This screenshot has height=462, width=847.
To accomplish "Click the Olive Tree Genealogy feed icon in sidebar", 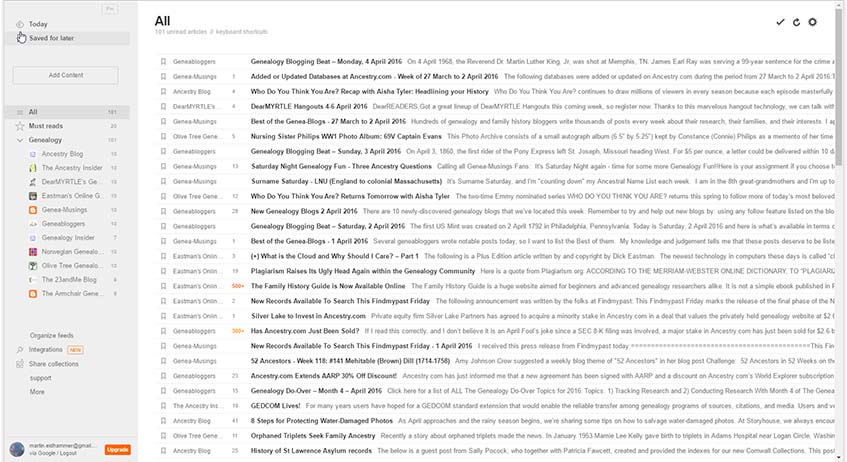I will pos(32,266).
